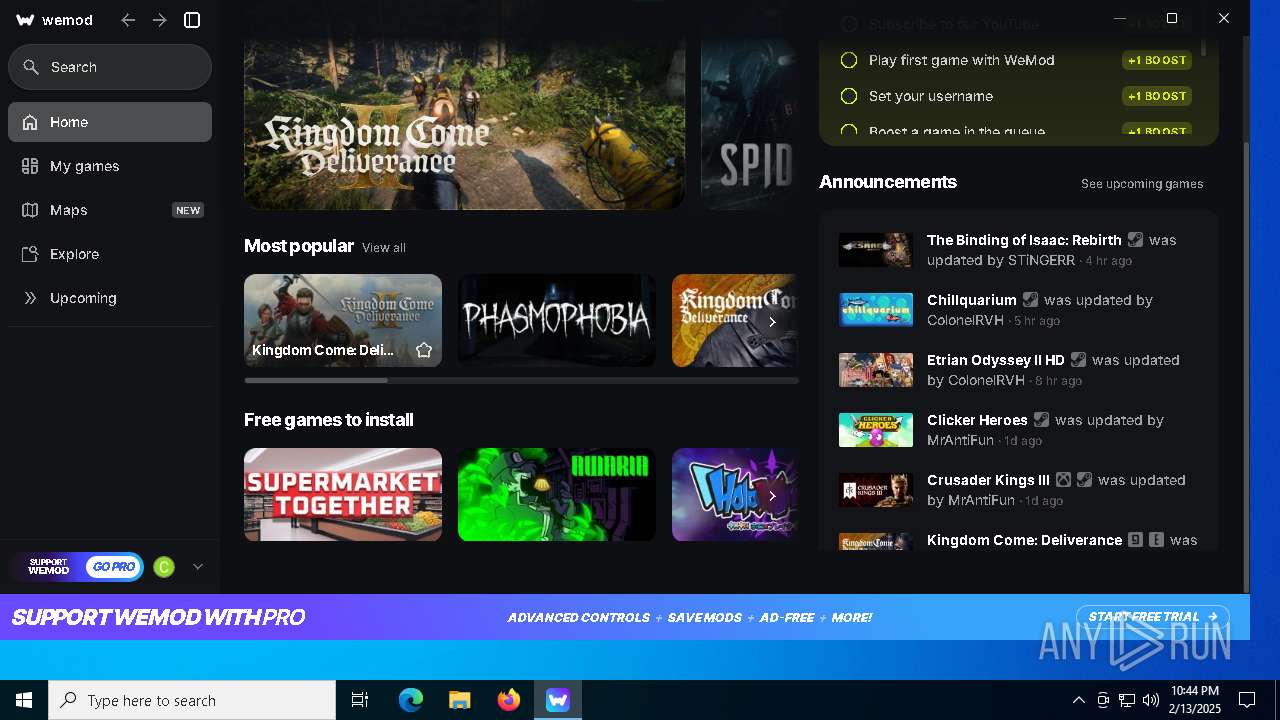Click the volume speaker tray icon
Screen dimensions: 1280x720
[1151, 700]
